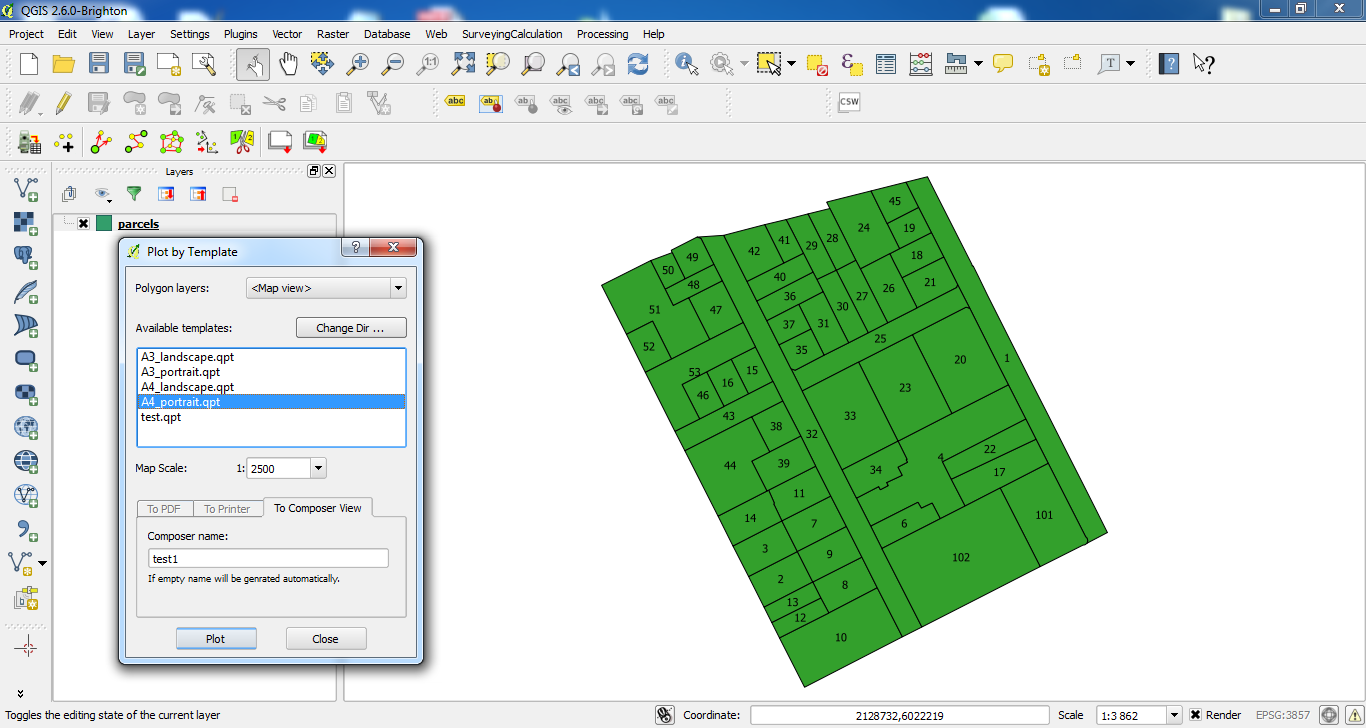Click the Open Project folder icon
1366x728 pixels.
64,64
